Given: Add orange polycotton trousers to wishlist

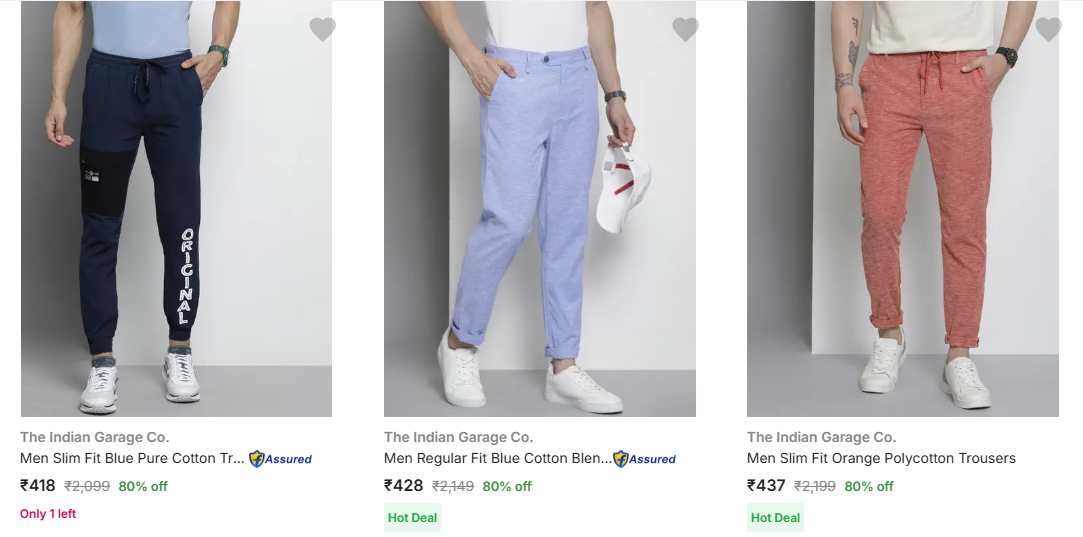Looking at the screenshot, I should (x=1048, y=30).
